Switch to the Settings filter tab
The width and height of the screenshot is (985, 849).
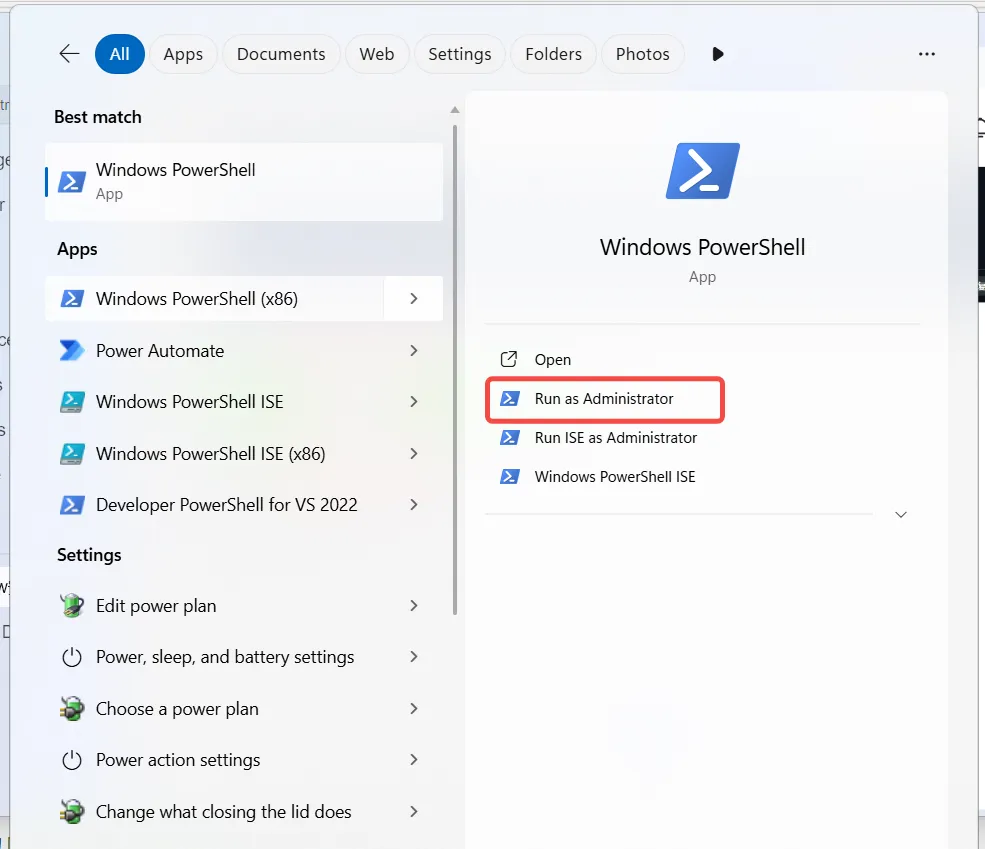point(460,54)
